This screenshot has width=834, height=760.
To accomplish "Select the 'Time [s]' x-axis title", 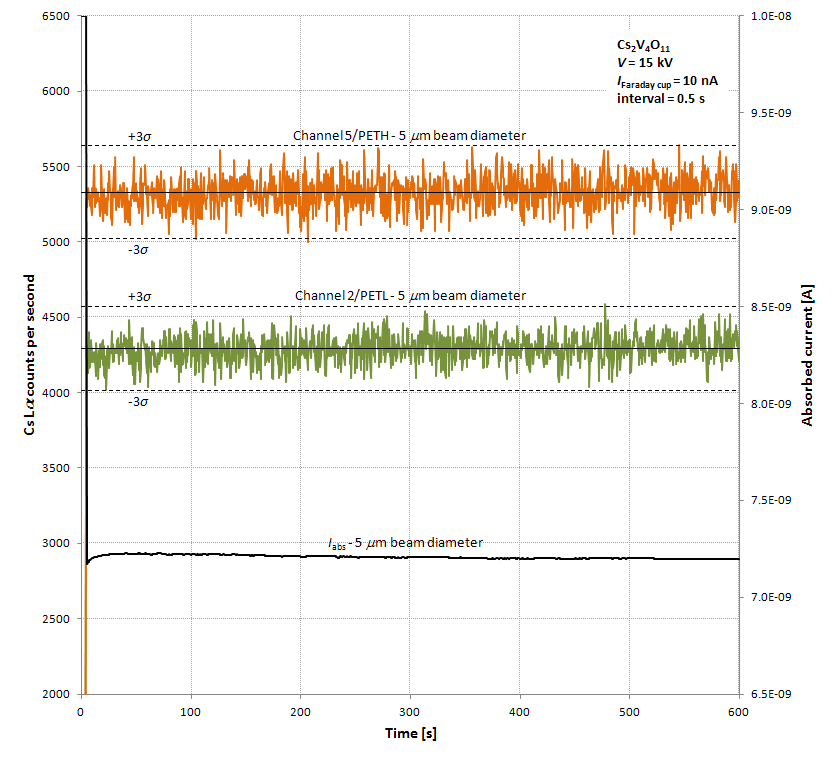I will tap(410, 734).
